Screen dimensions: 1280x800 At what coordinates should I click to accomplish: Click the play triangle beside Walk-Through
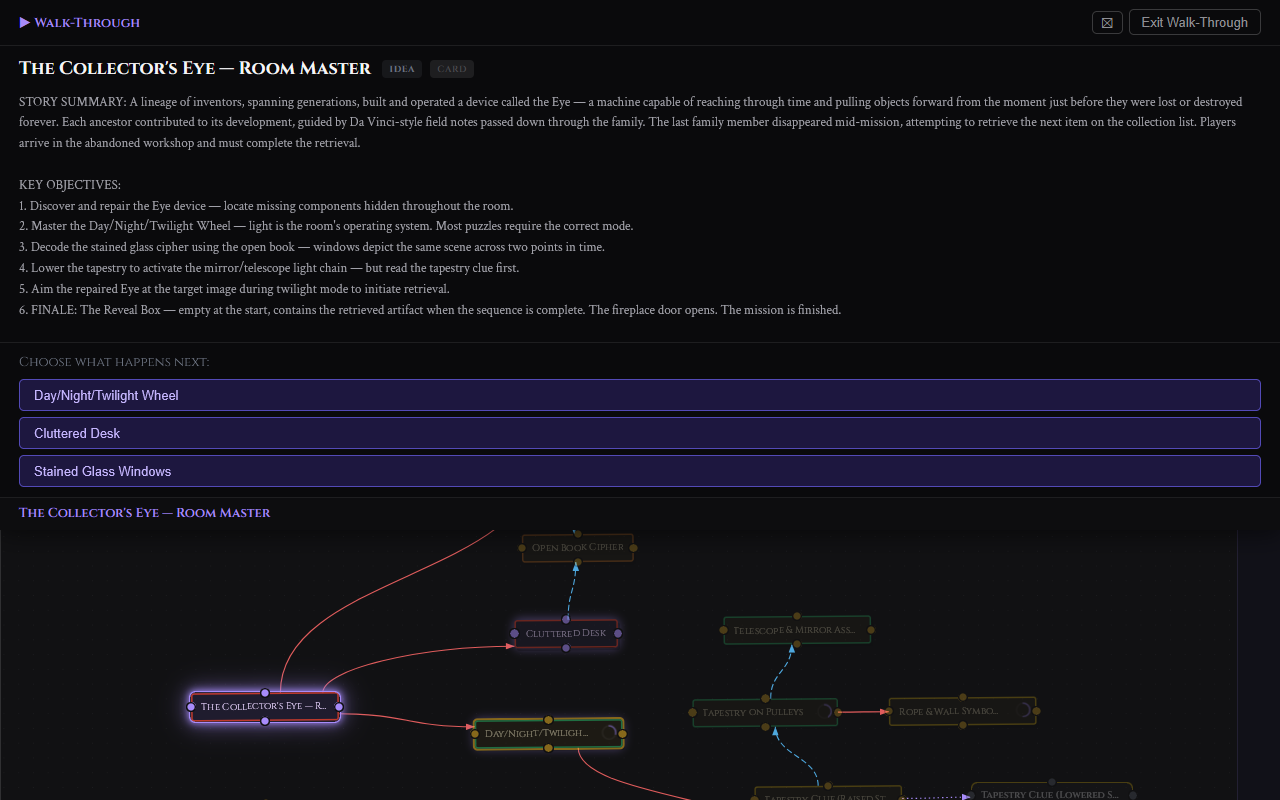(25, 22)
